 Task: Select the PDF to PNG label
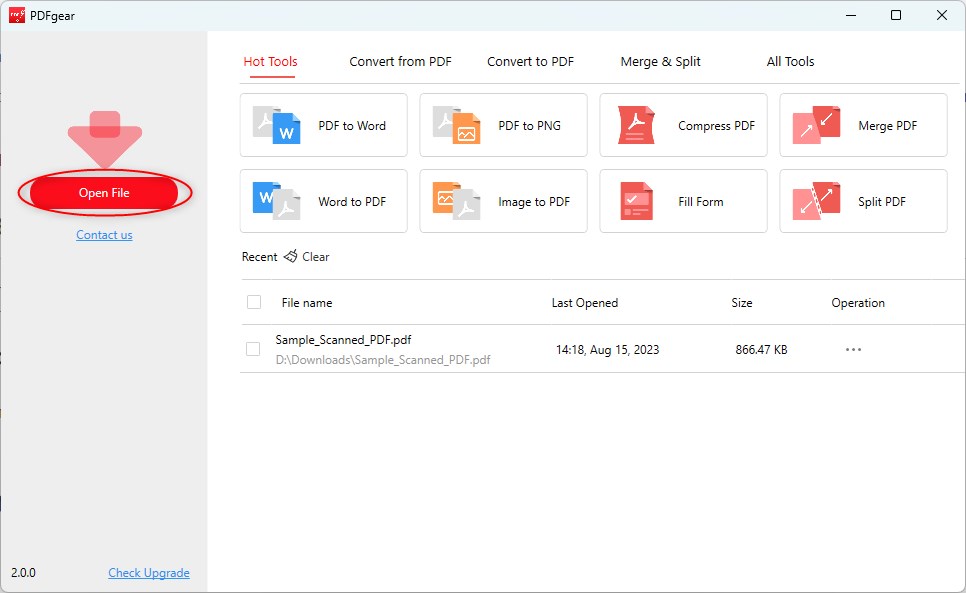point(529,126)
